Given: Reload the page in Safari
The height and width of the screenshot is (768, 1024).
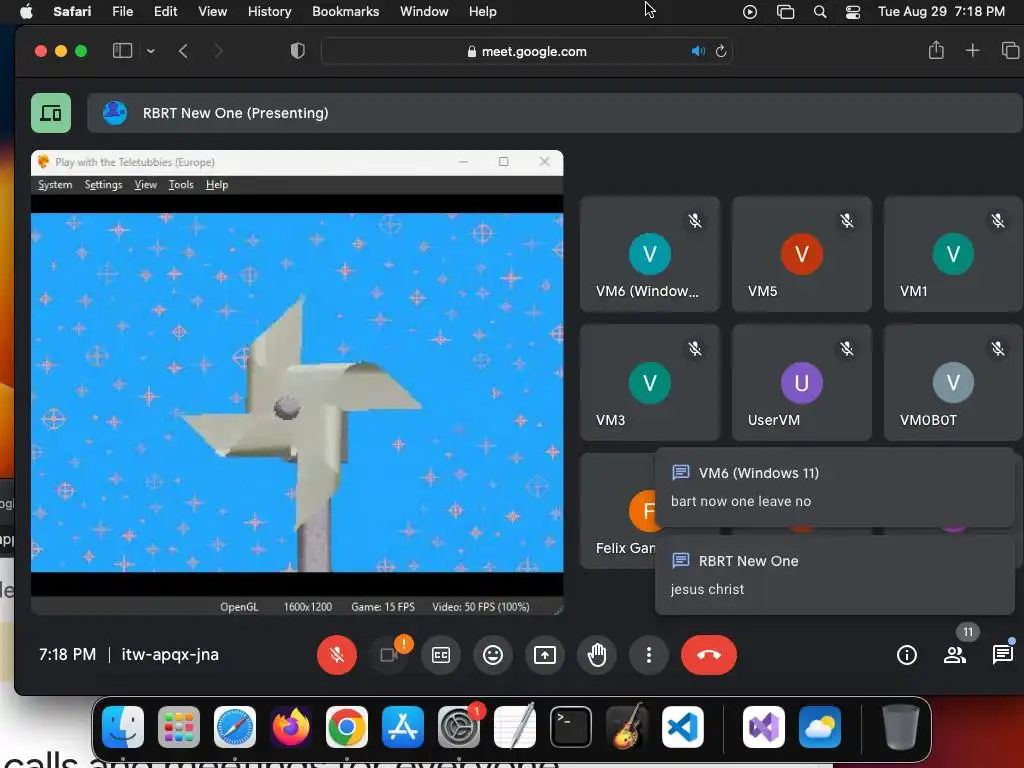Looking at the screenshot, I should (721, 51).
